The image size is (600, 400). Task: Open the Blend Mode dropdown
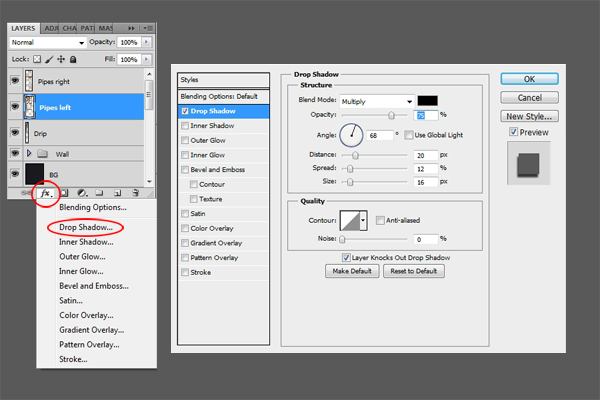click(x=378, y=101)
